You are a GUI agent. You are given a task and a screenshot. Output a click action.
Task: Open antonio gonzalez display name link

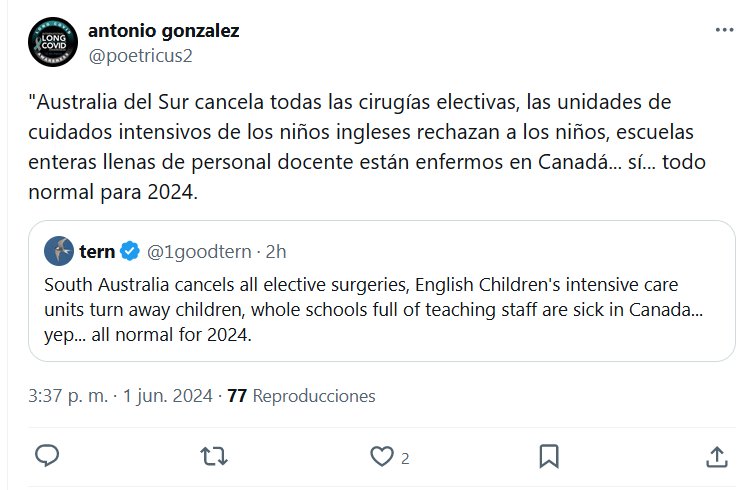[164, 30]
